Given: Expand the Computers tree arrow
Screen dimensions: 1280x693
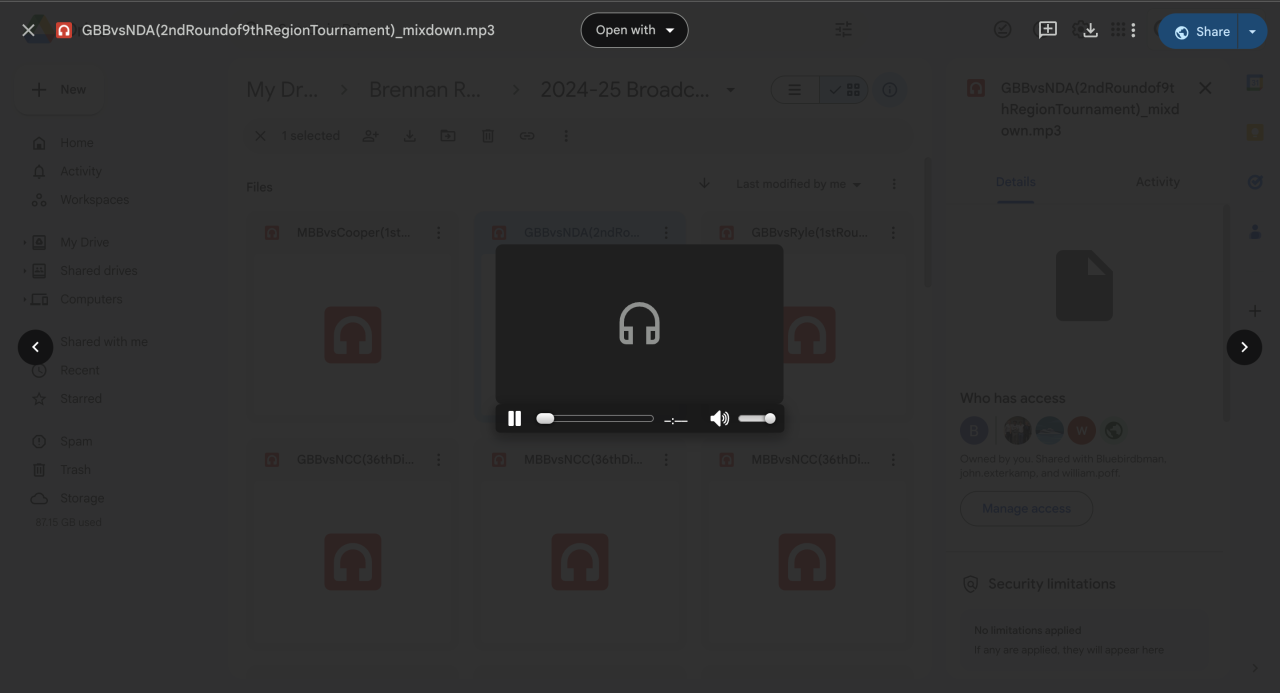Looking at the screenshot, I should click(x=25, y=299).
